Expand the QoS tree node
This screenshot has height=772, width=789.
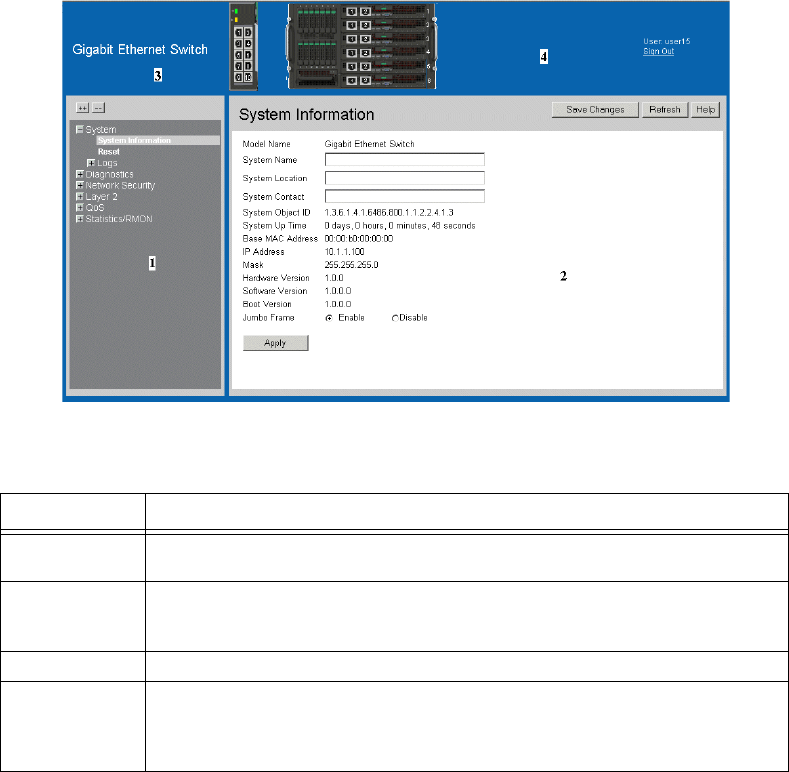(79, 208)
